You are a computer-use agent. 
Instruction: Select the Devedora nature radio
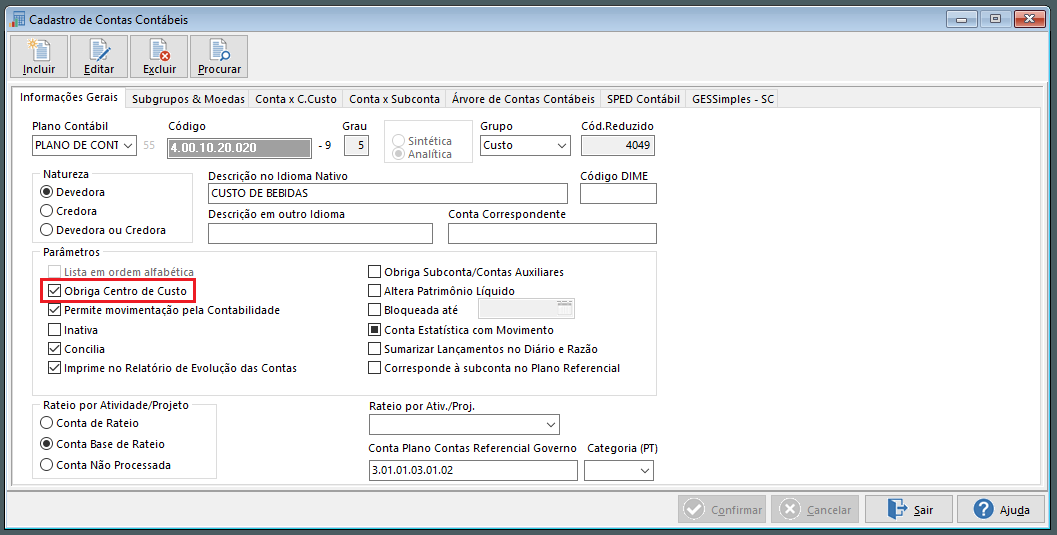coord(47,192)
